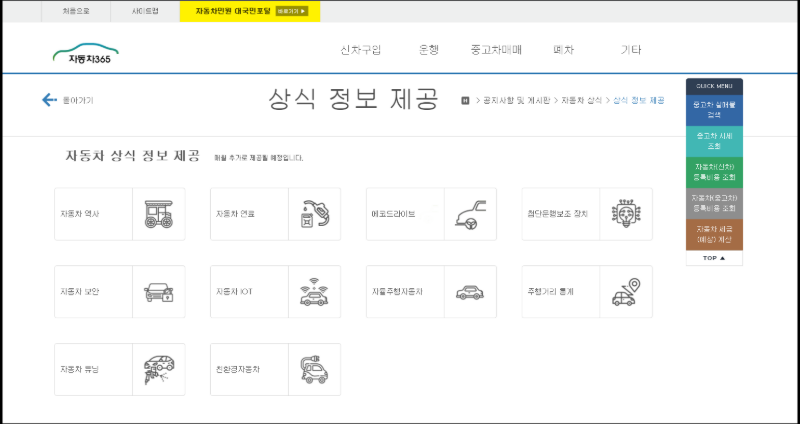Open the 폐차 menu
This screenshot has height=424, width=800.
click(x=563, y=50)
